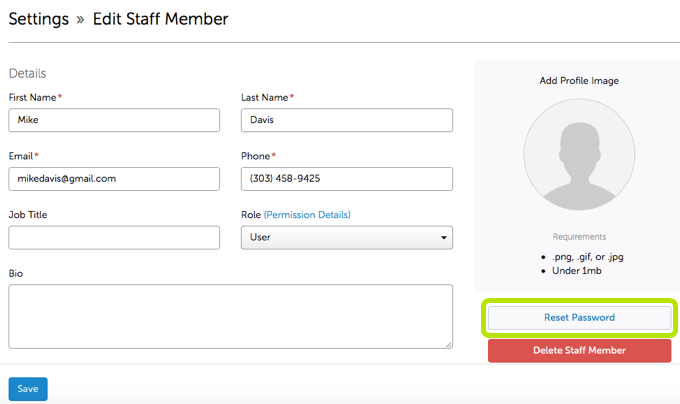680x404 pixels.
Task: Click the Add Profile Image caption
Action: 579,80
